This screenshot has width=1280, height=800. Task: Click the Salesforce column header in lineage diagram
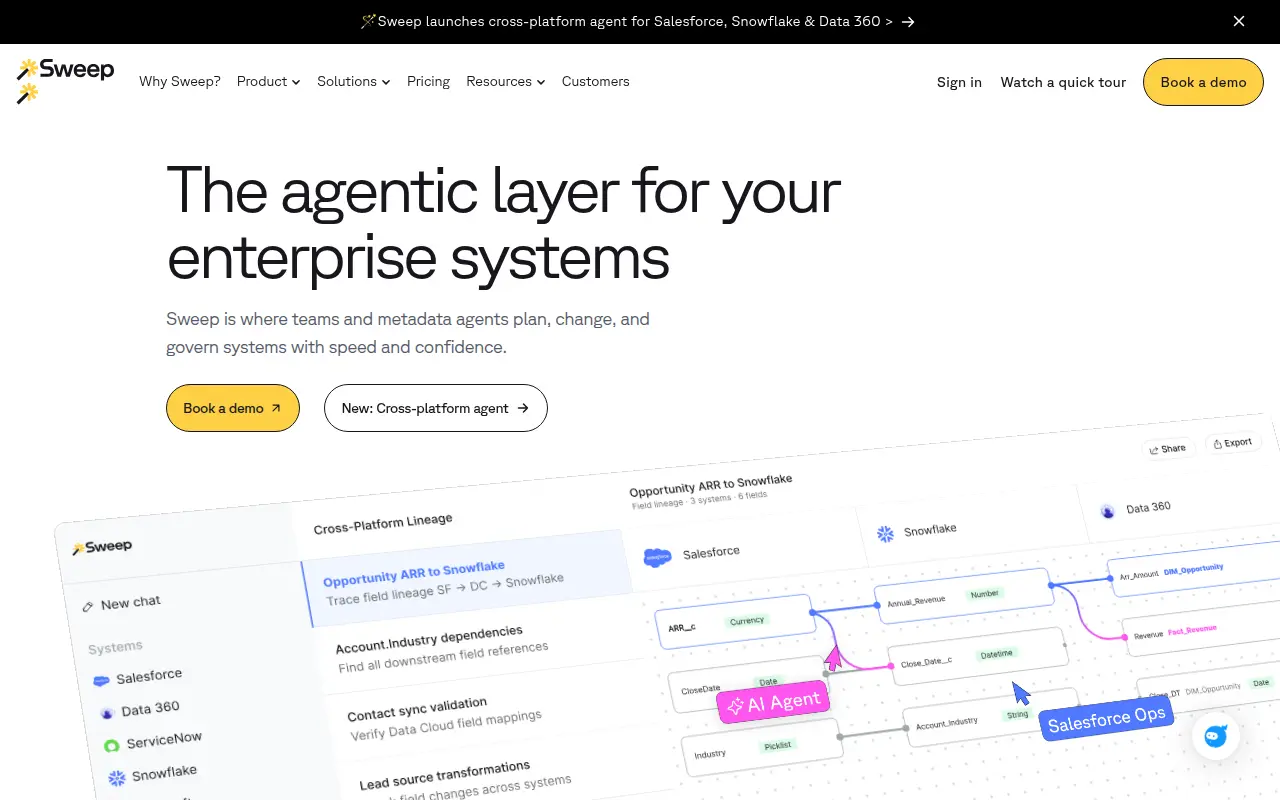coord(692,554)
